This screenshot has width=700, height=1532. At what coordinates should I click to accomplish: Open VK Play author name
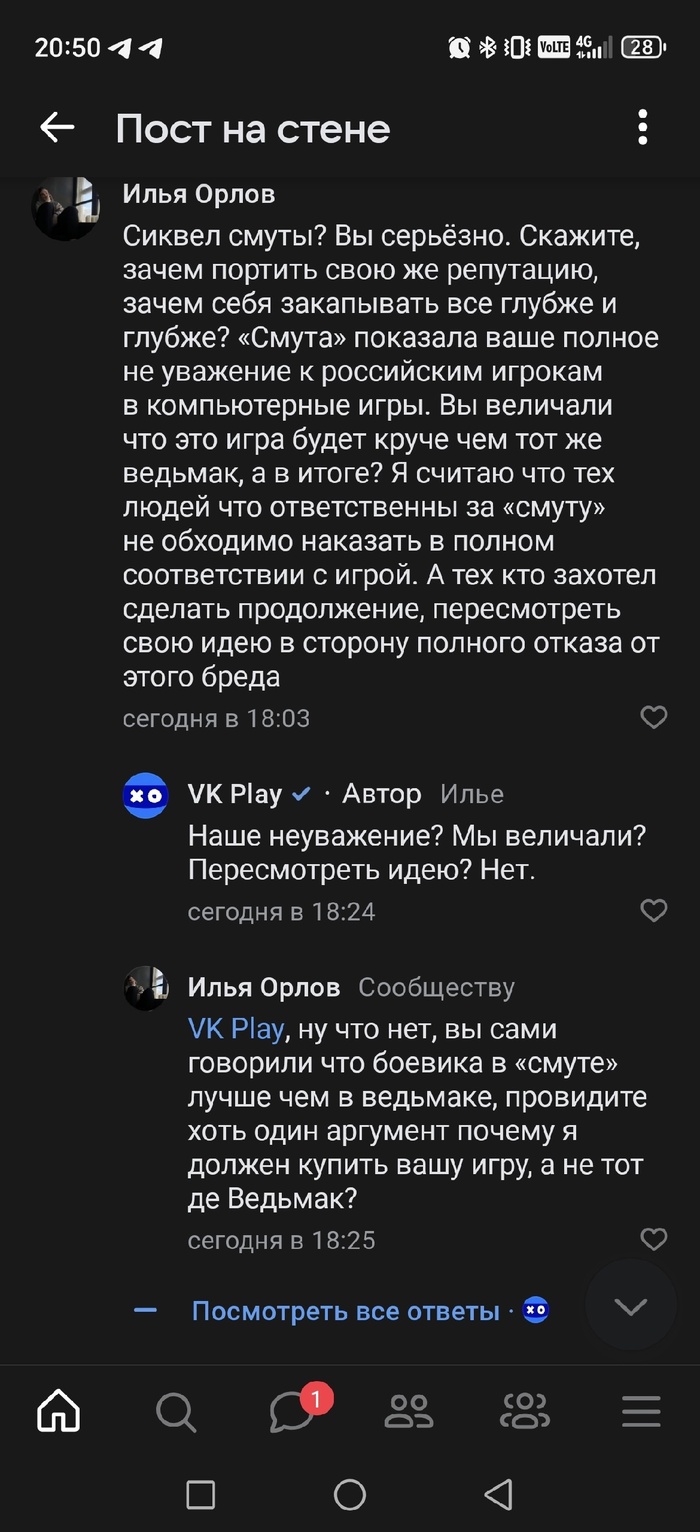pos(235,794)
